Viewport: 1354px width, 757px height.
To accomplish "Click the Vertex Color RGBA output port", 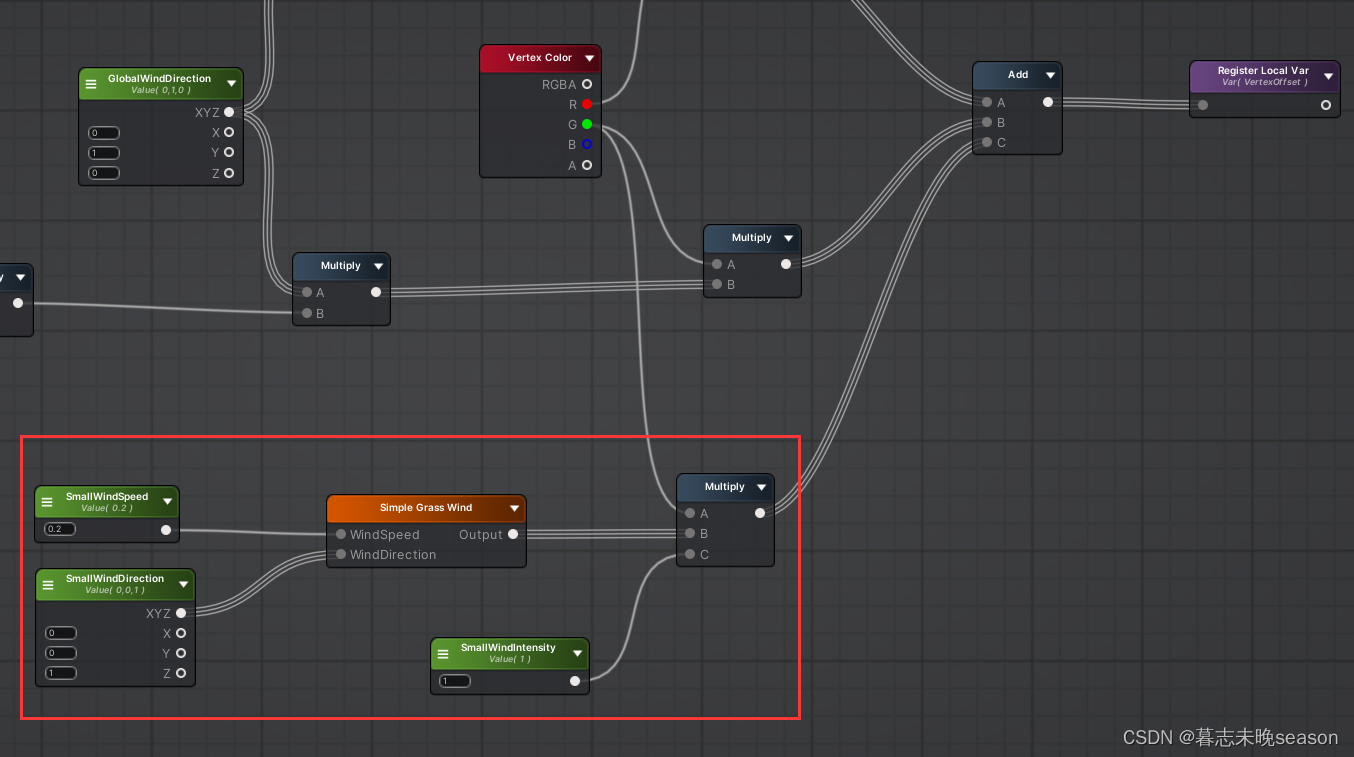I will pos(587,84).
